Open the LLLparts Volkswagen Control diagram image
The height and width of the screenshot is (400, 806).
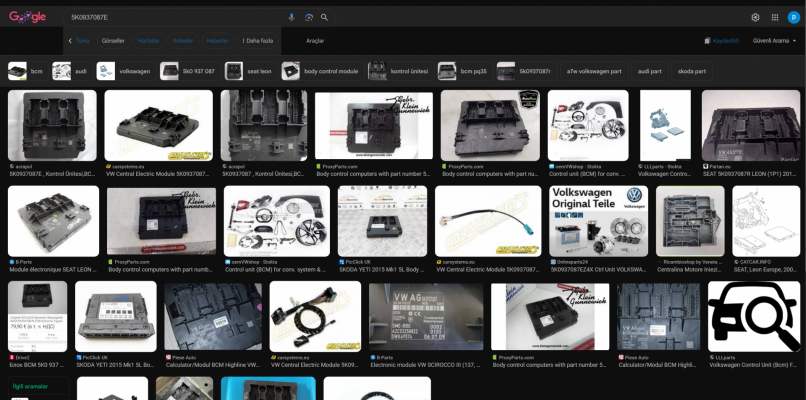(665, 125)
